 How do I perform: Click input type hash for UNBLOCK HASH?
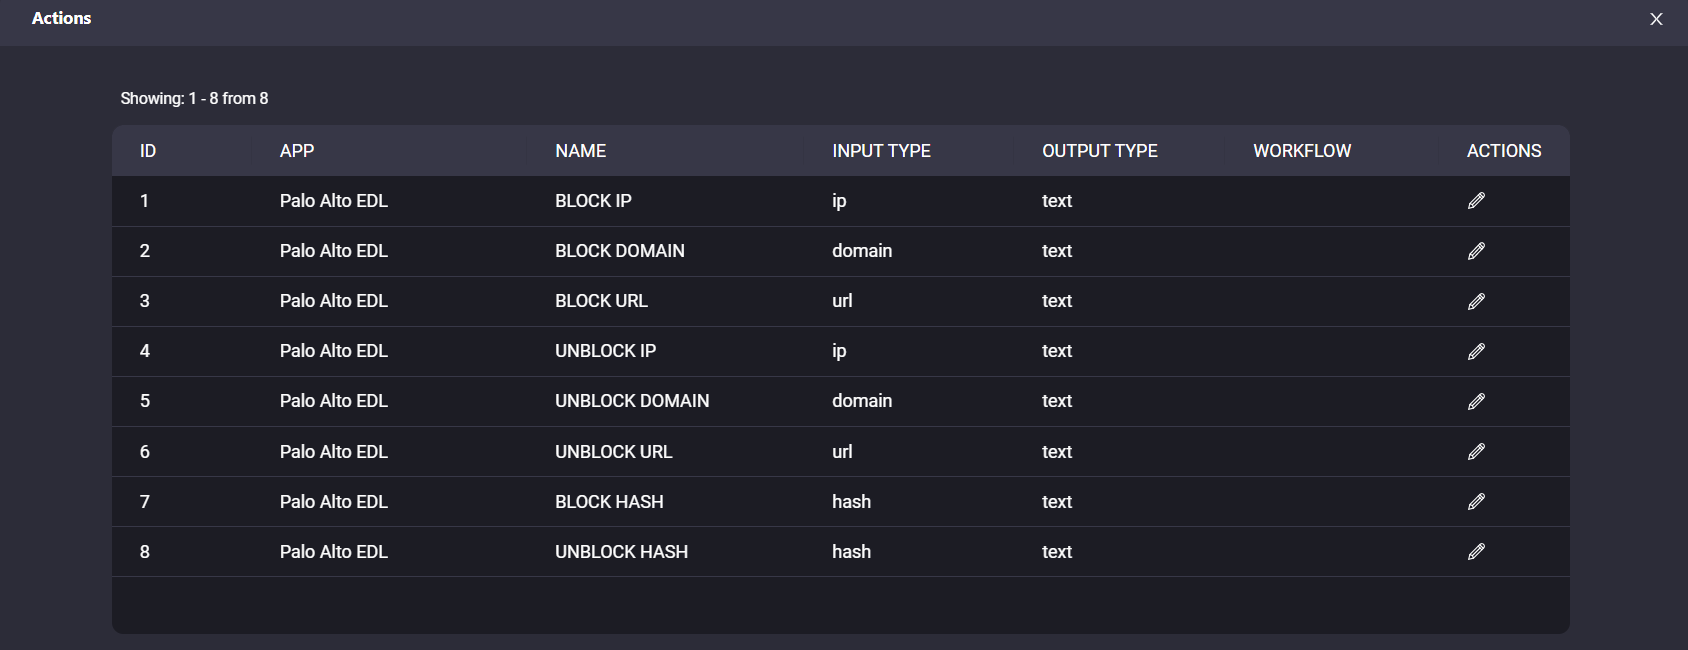point(851,552)
